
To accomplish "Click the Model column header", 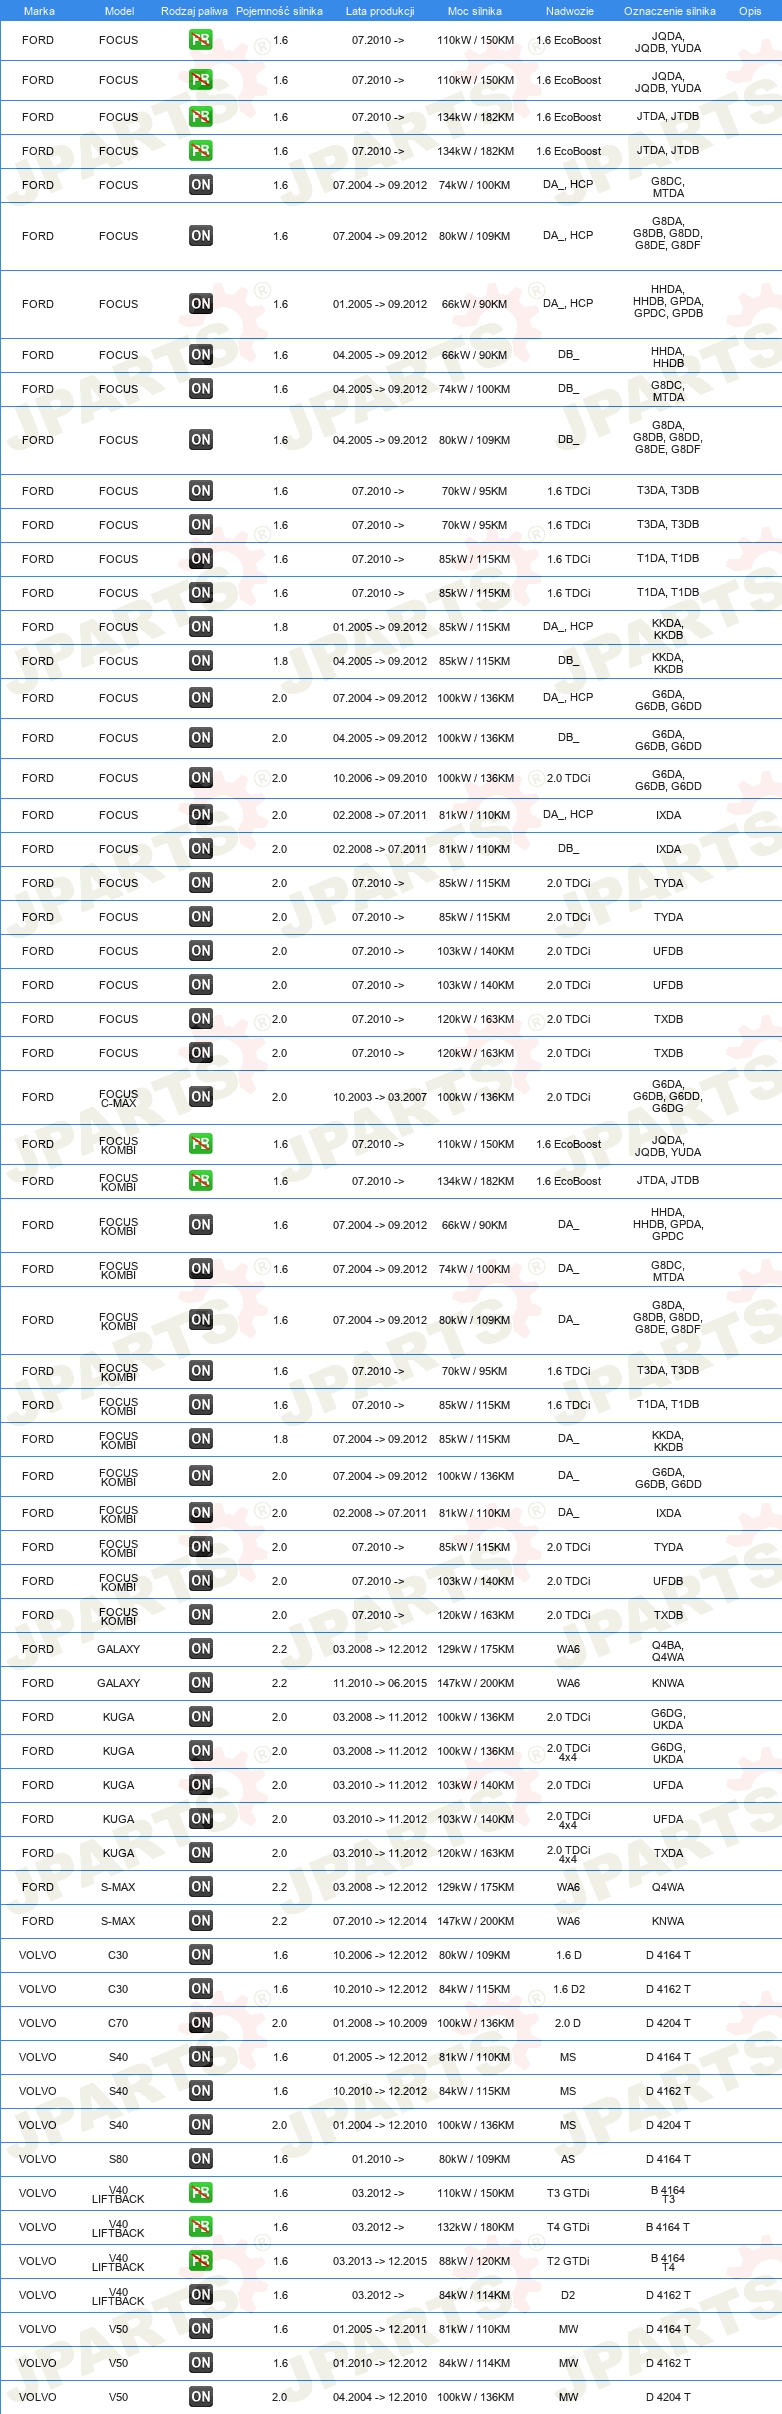I will click(119, 11).
